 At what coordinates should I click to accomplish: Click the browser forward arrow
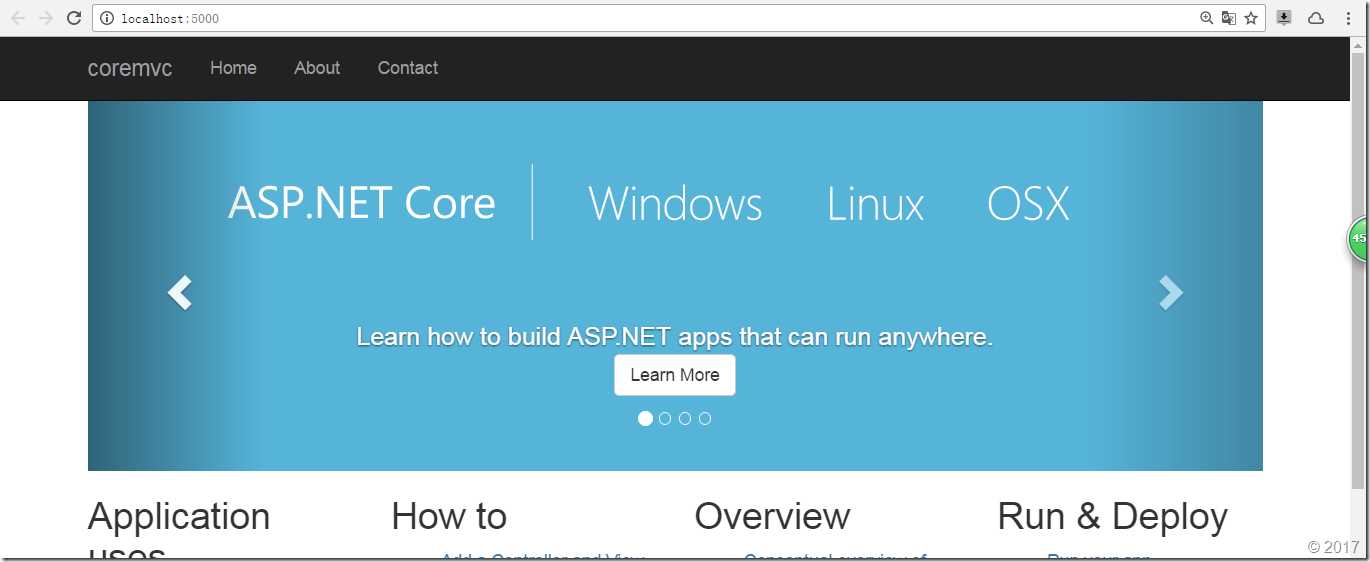(x=46, y=18)
